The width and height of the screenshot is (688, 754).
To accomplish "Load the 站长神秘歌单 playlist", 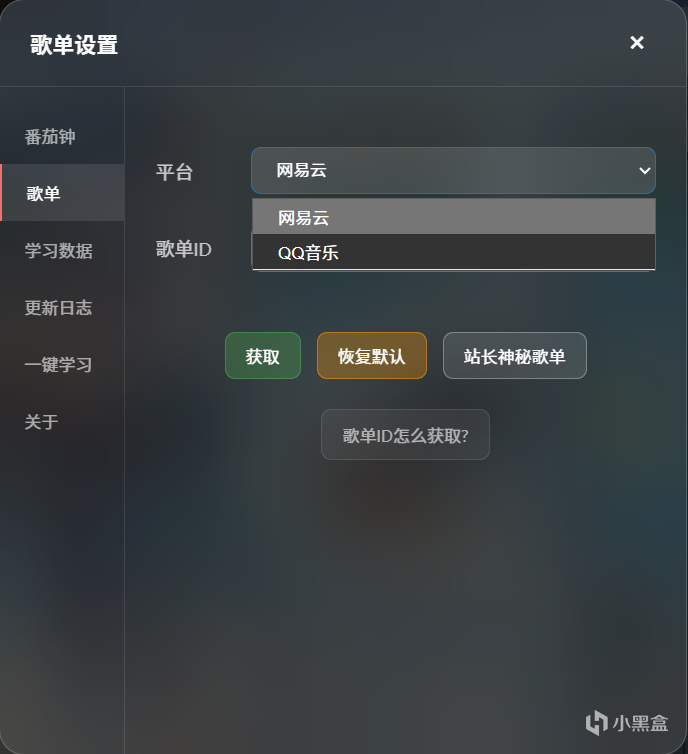I will tap(515, 356).
